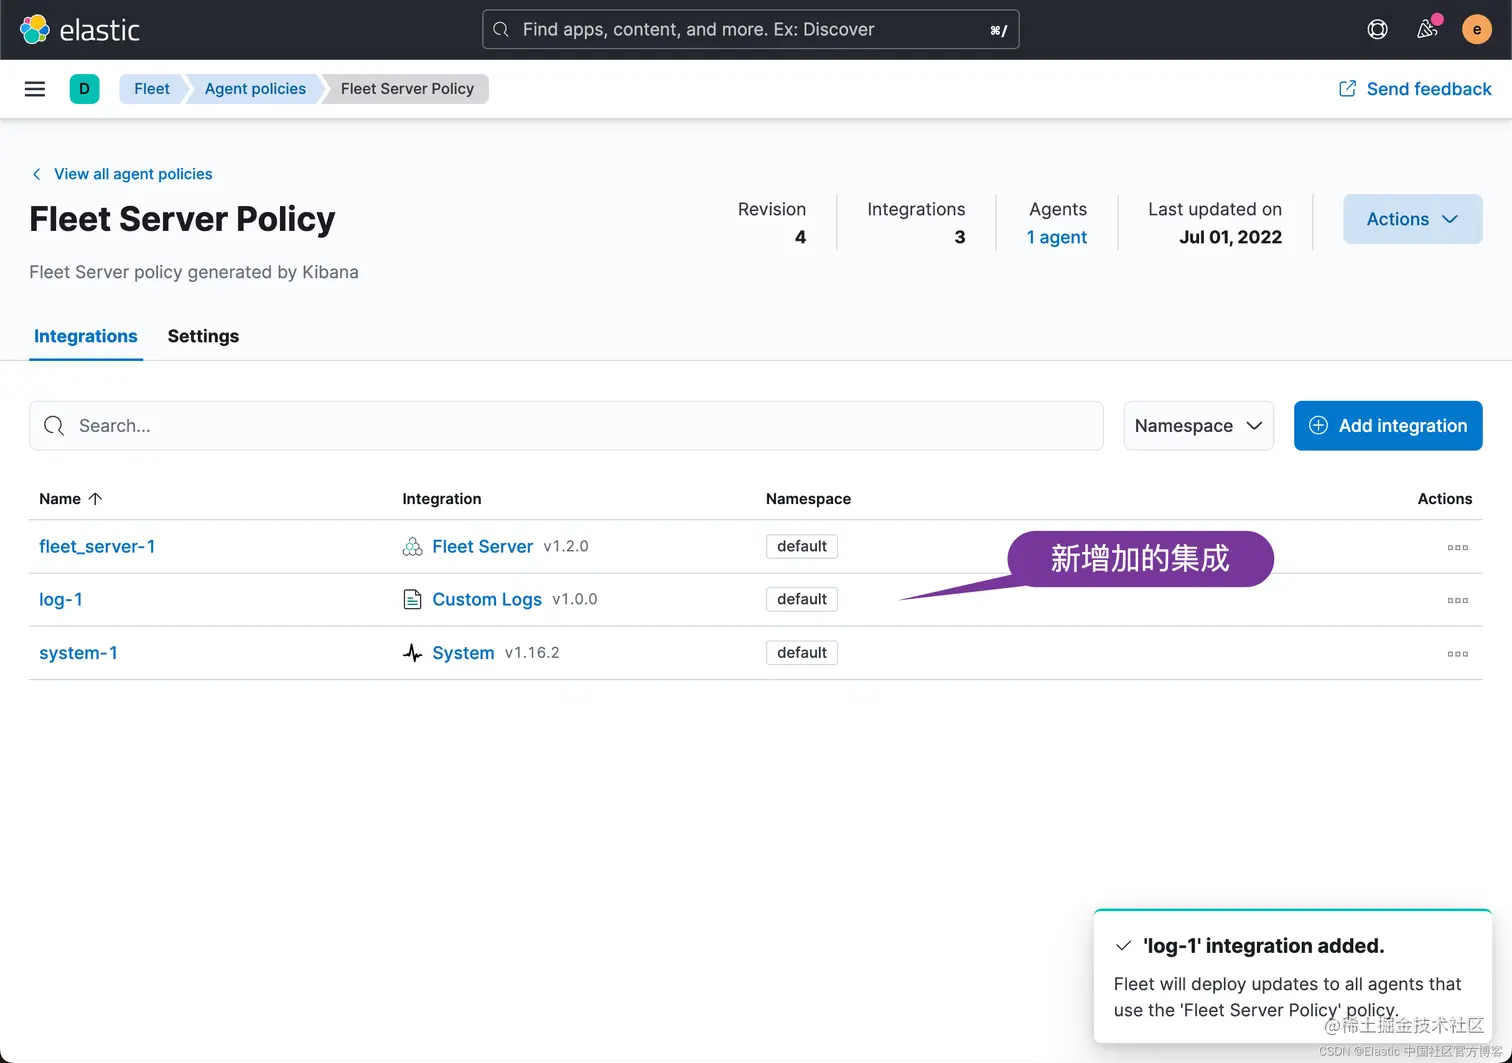Screen dimensions: 1512x1063
Task: Click the back chevron beside View all agent policies
Action: (x=37, y=174)
